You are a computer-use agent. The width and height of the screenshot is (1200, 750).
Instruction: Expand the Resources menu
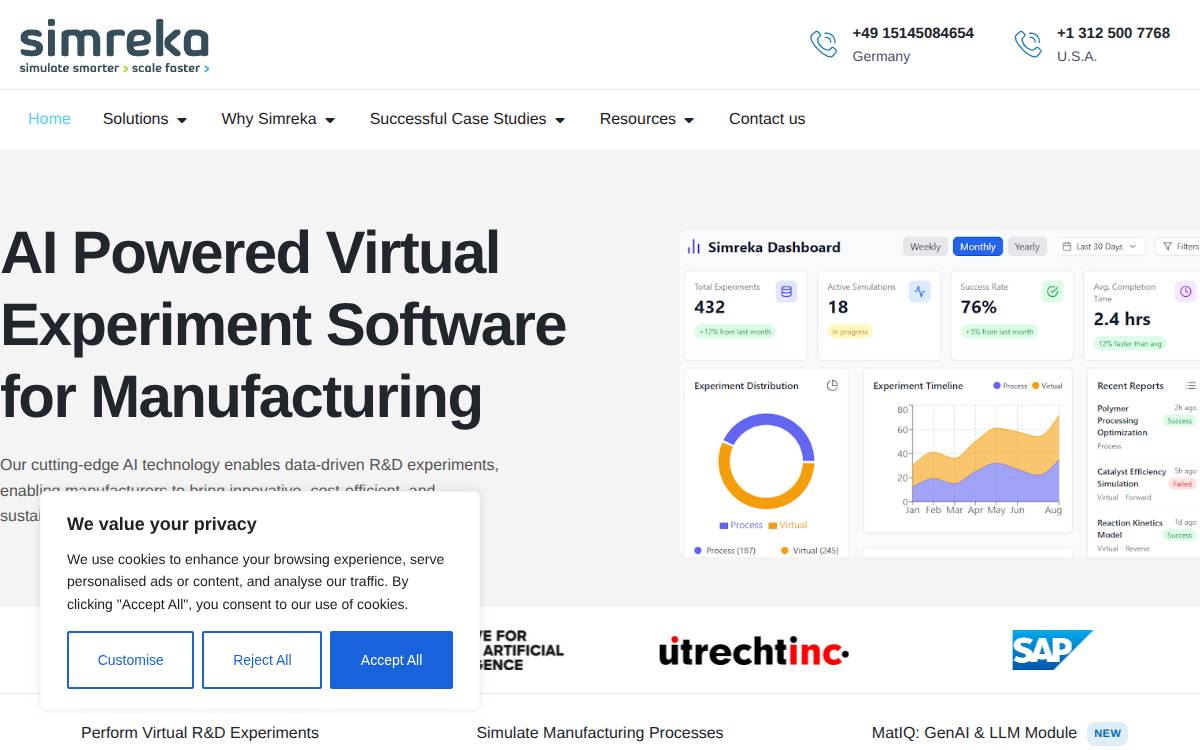pyautogui.click(x=647, y=119)
